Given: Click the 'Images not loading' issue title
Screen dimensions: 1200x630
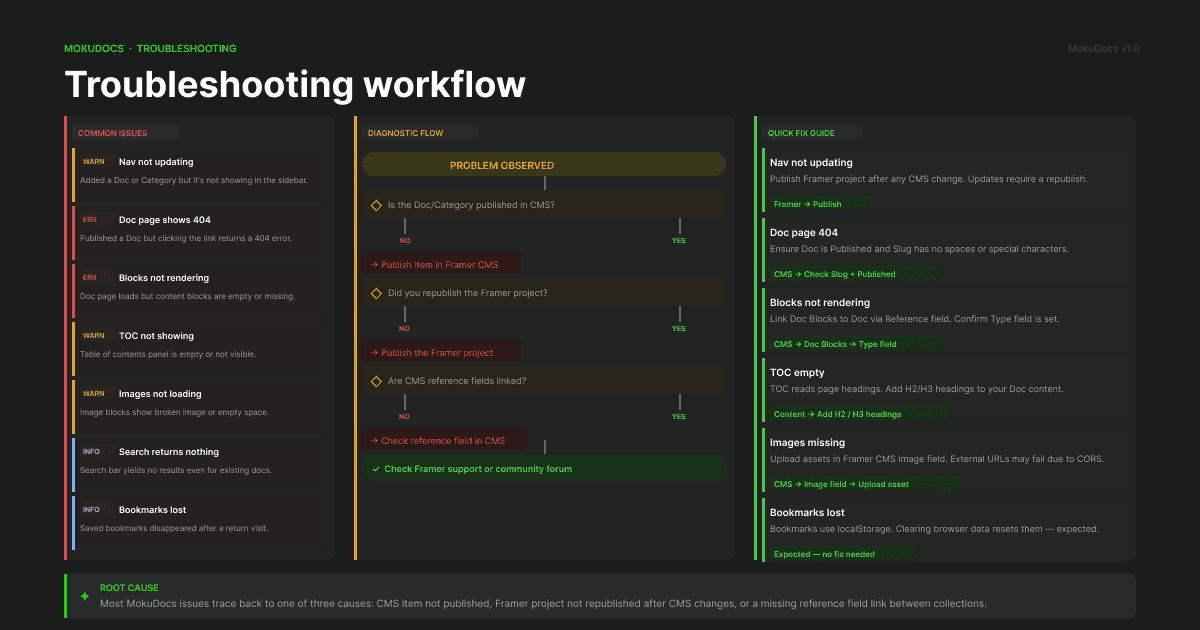Looking at the screenshot, I should pyautogui.click(x=160, y=393).
